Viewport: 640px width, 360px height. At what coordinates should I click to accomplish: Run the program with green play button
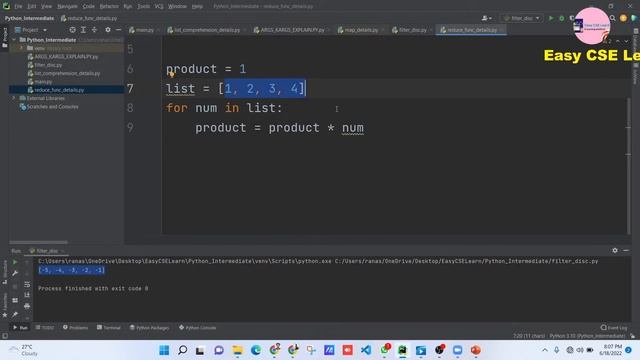point(551,18)
